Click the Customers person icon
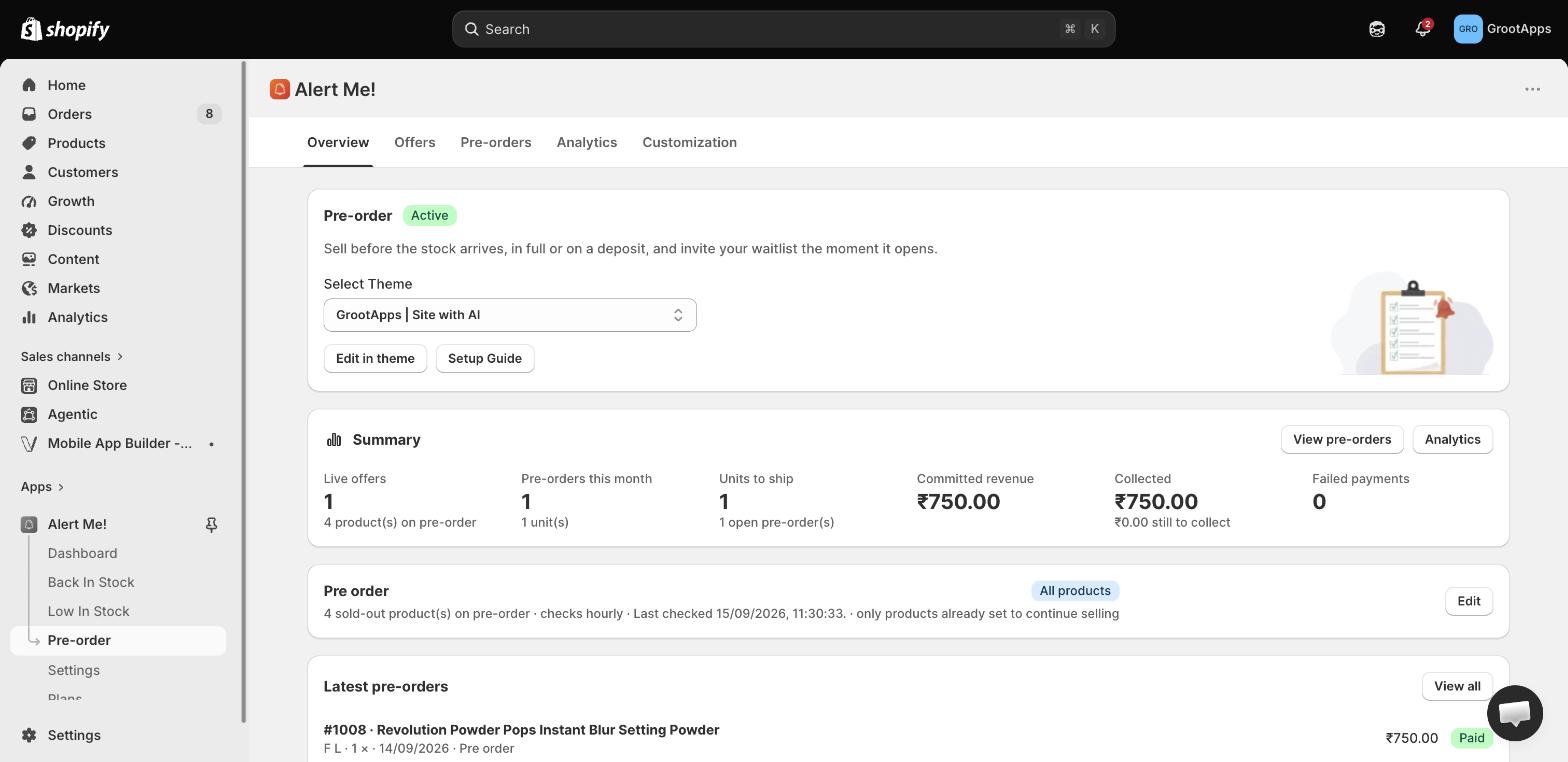The image size is (1568, 762). (x=29, y=172)
